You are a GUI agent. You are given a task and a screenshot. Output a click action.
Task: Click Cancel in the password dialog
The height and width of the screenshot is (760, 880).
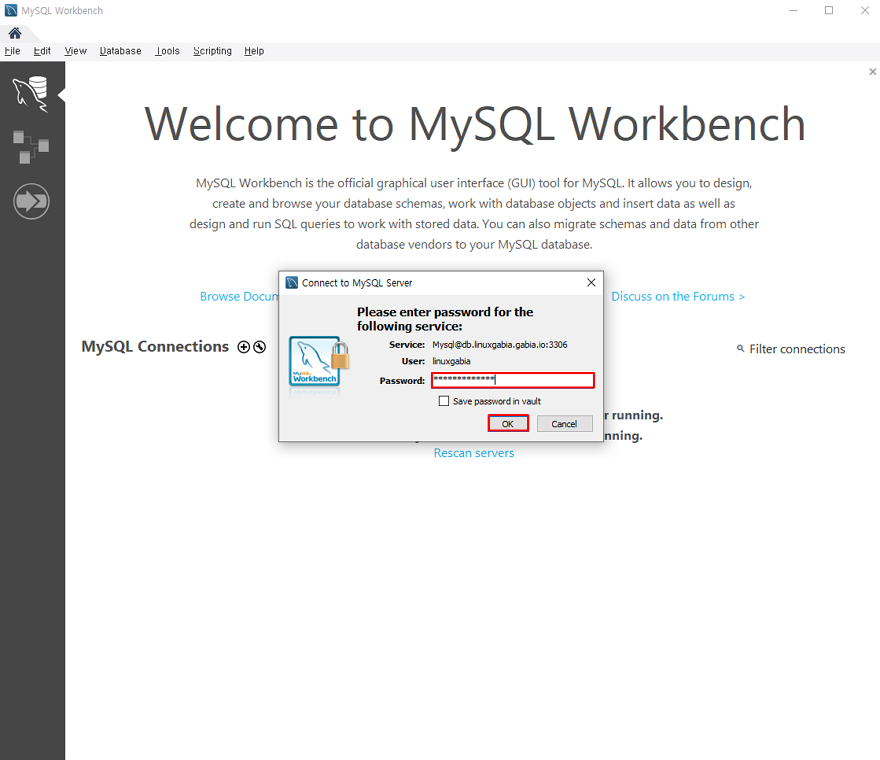tap(564, 424)
